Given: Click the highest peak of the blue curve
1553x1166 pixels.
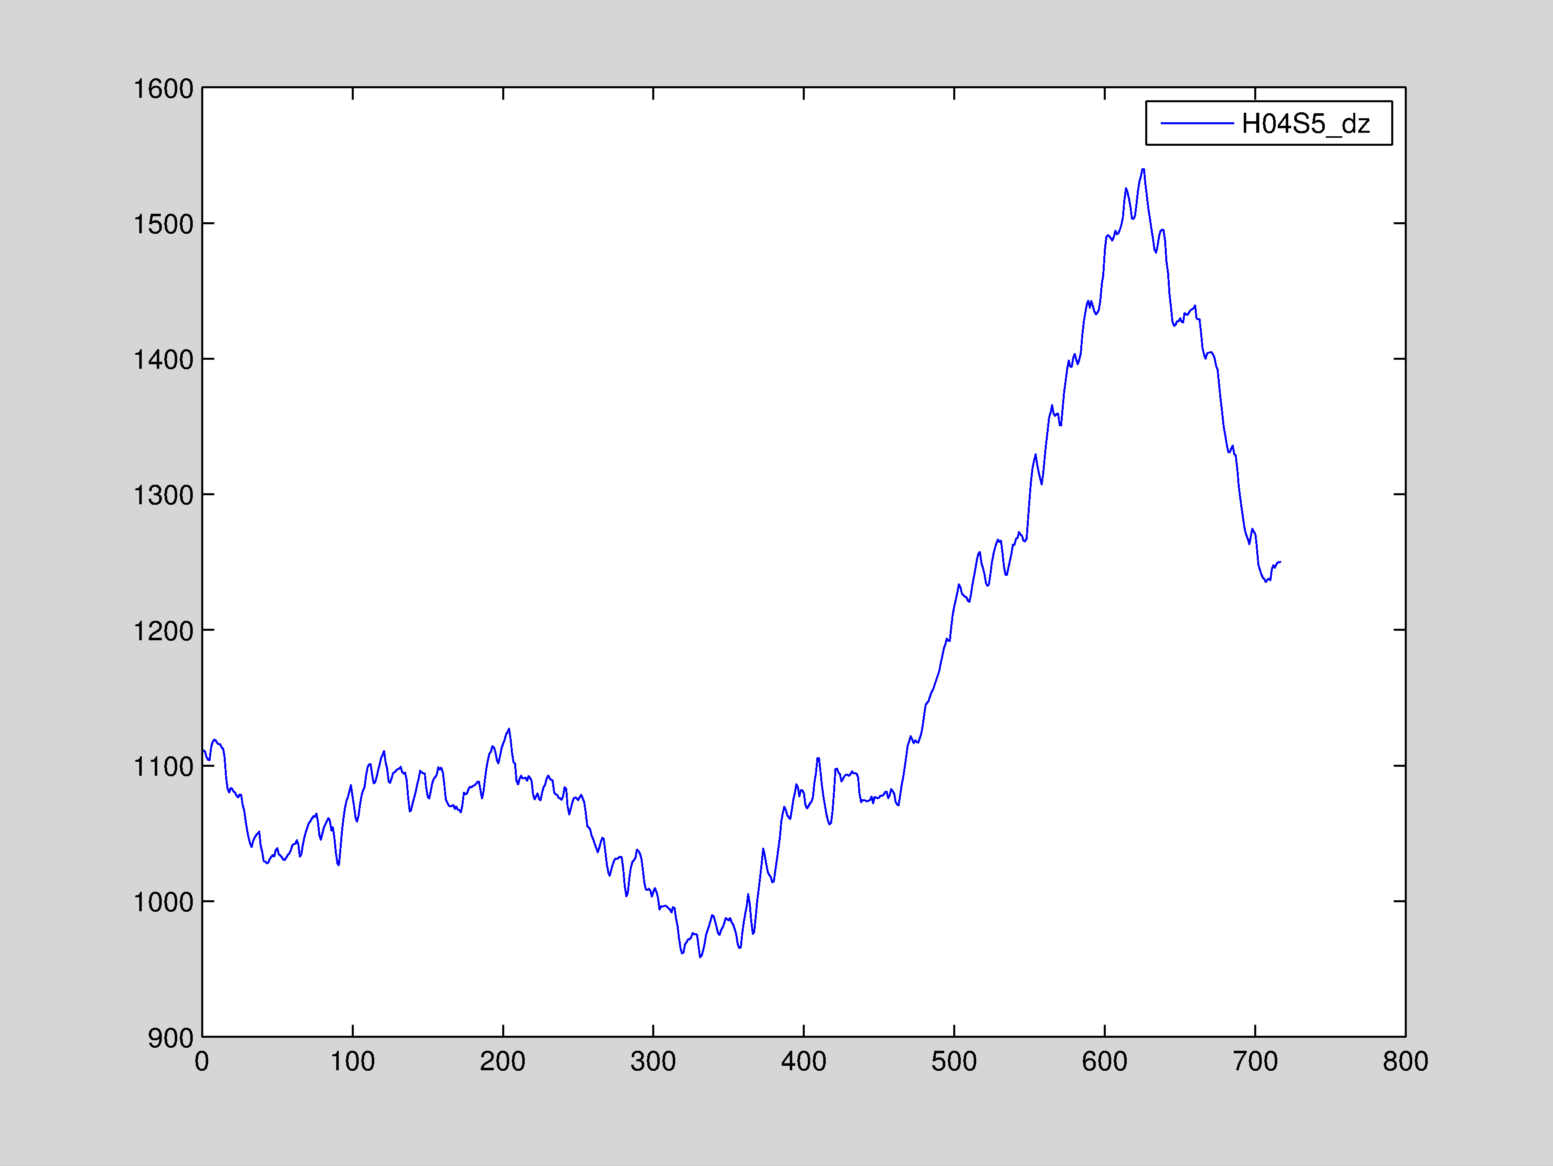Looking at the screenshot, I should (1143, 170).
